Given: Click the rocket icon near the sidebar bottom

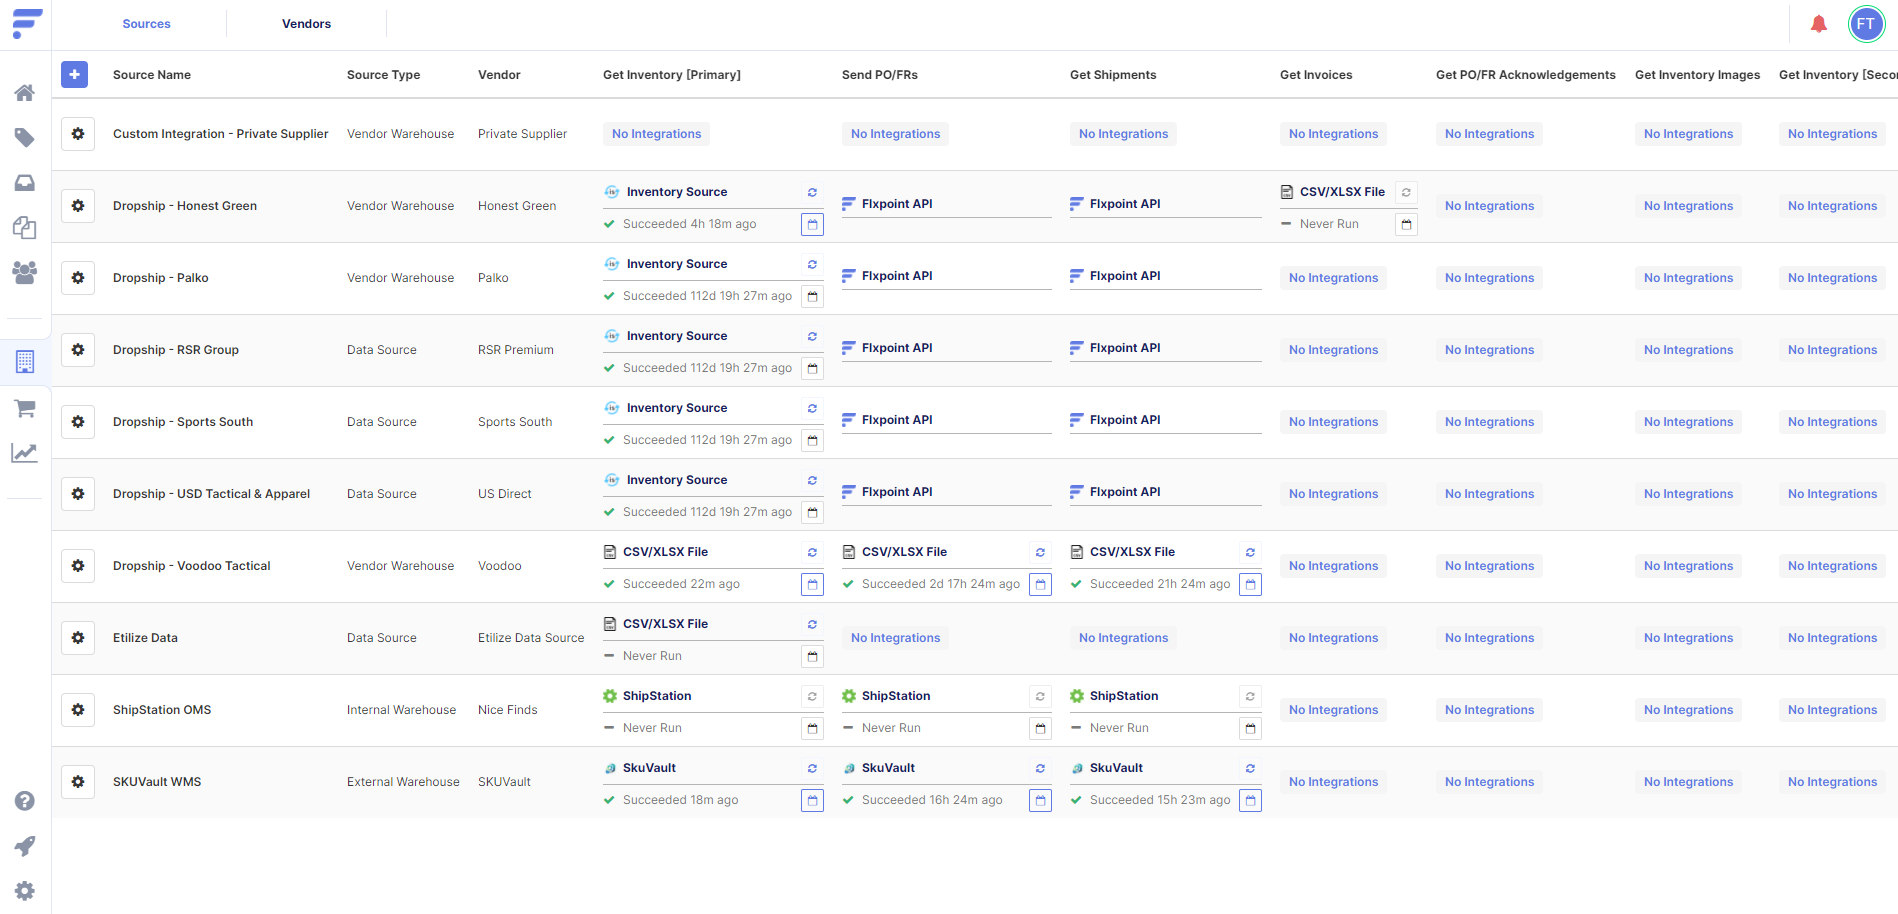Looking at the screenshot, I should coord(25,846).
